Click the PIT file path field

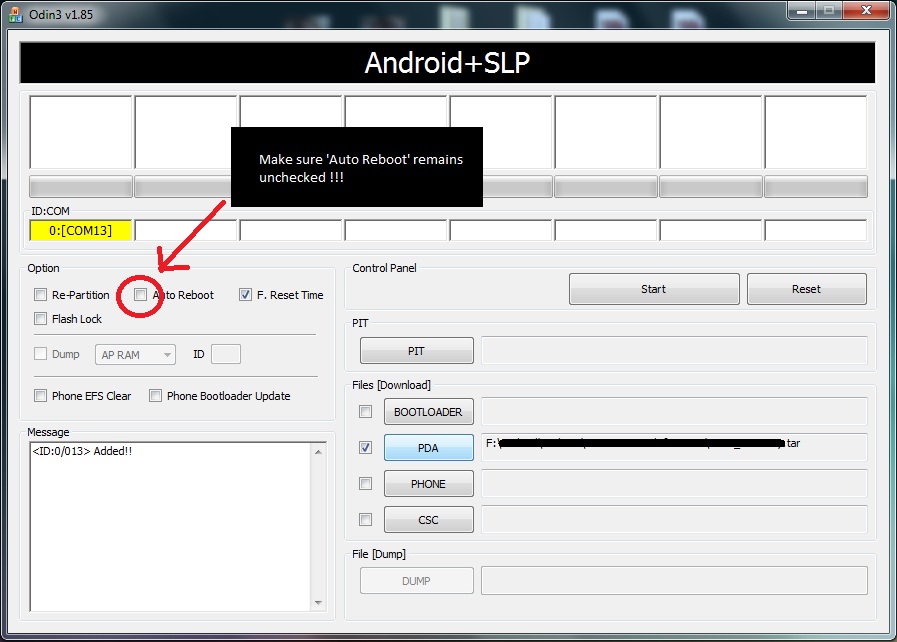674,351
